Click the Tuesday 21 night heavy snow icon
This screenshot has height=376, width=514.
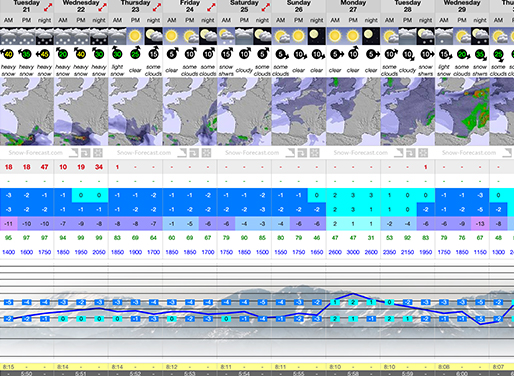tap(44, 36)
